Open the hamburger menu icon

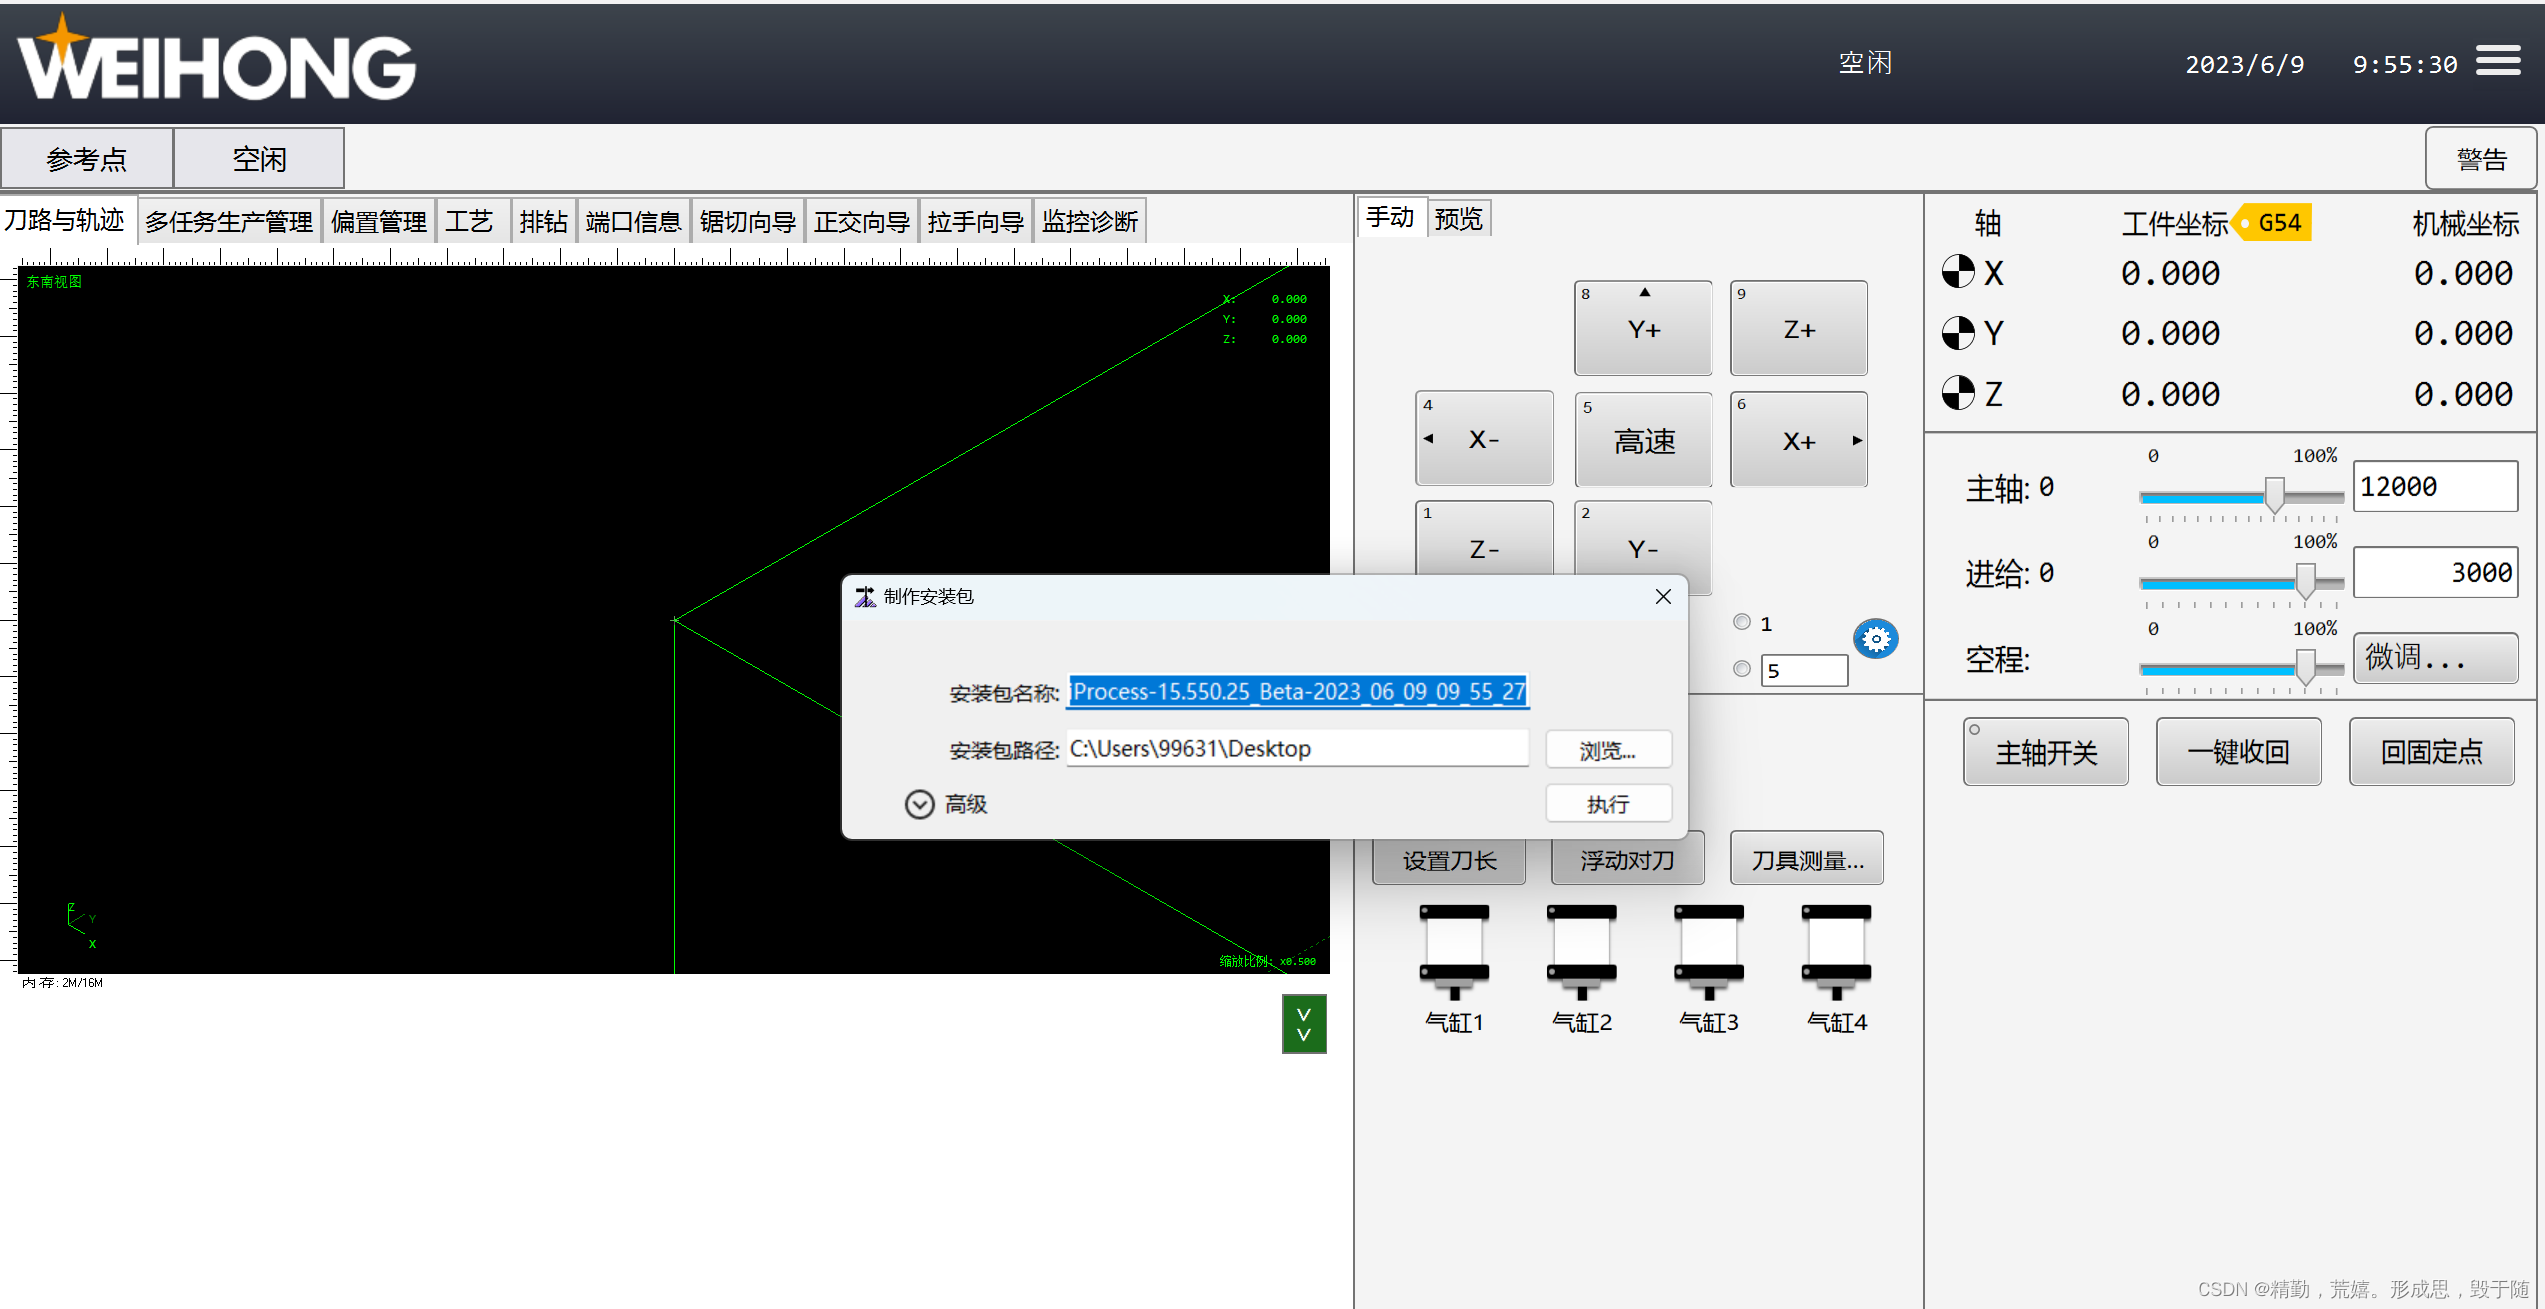point(2497,61)
